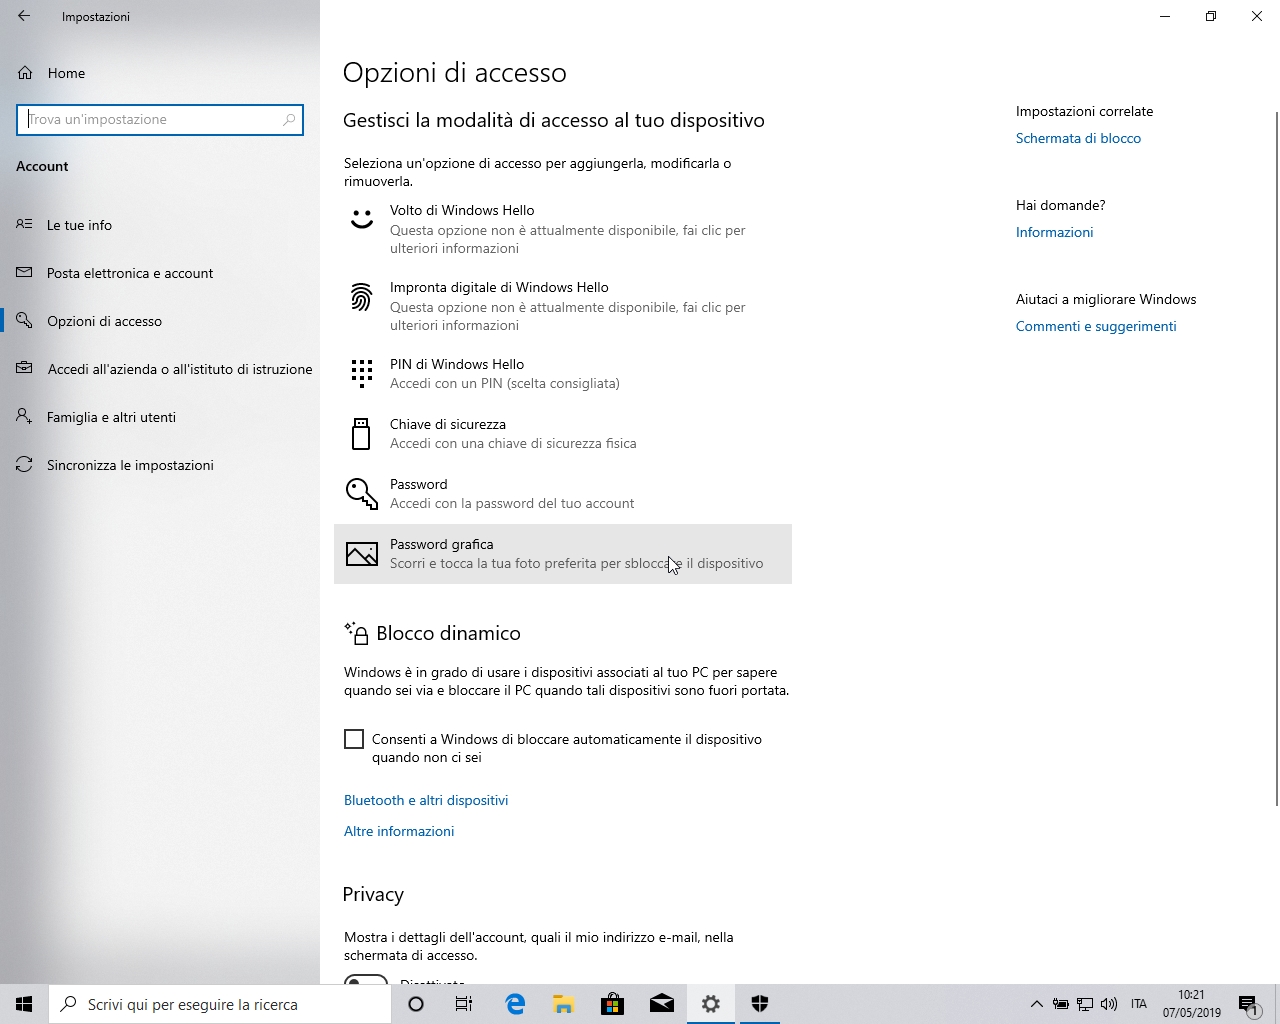This screenshot has width=1280, height=1024.
Task: Click the fingerprint icon
Action: pos(361,296)
